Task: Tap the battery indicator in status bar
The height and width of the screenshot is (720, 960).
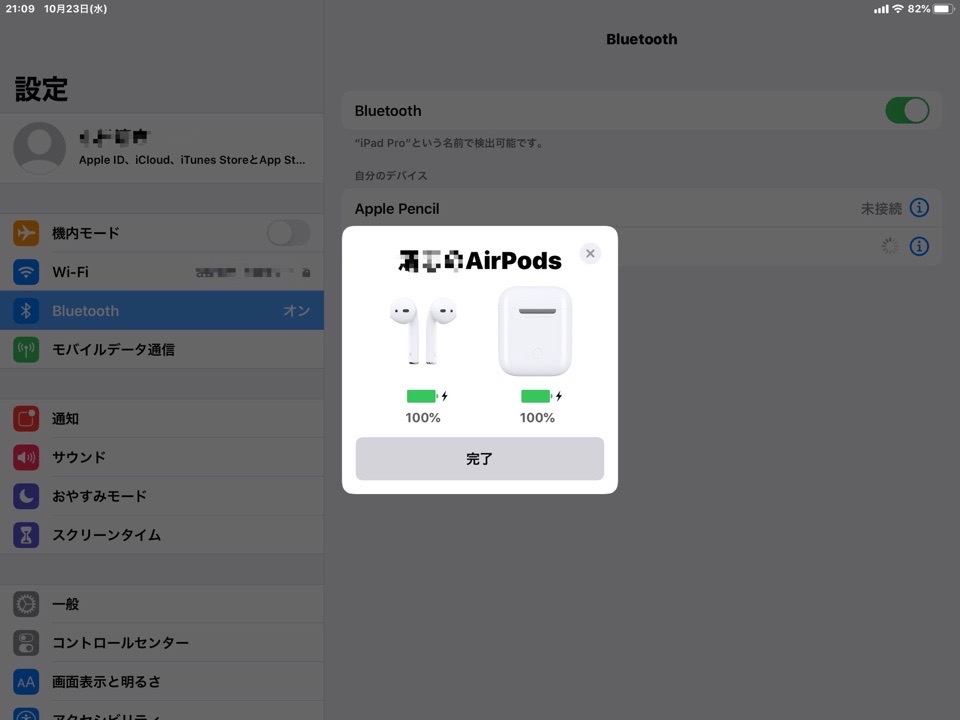Action: pyautogui.click(x=942, y=8)
